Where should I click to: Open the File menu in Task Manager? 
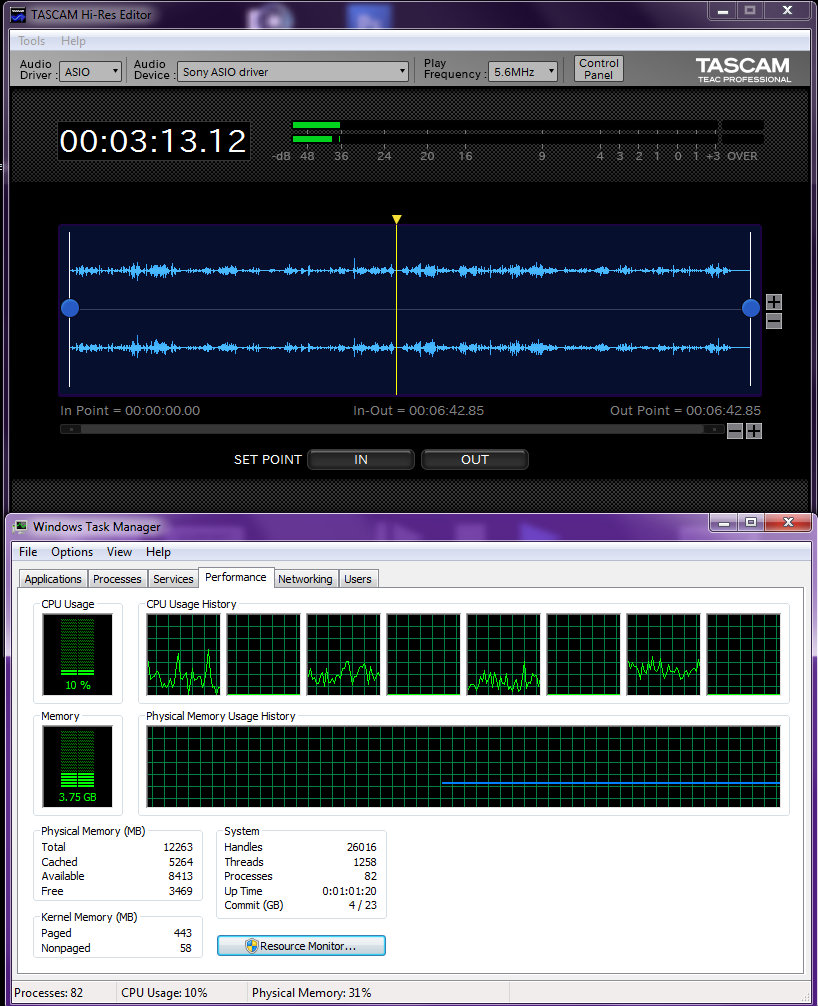(28, 552)
